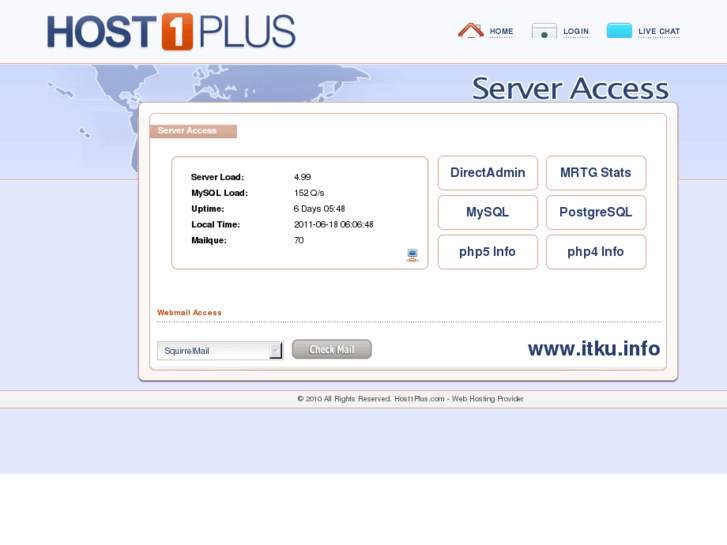Go to PostgreSQL button
Screen dimensions: 727x545
click(x=596, y=212)
